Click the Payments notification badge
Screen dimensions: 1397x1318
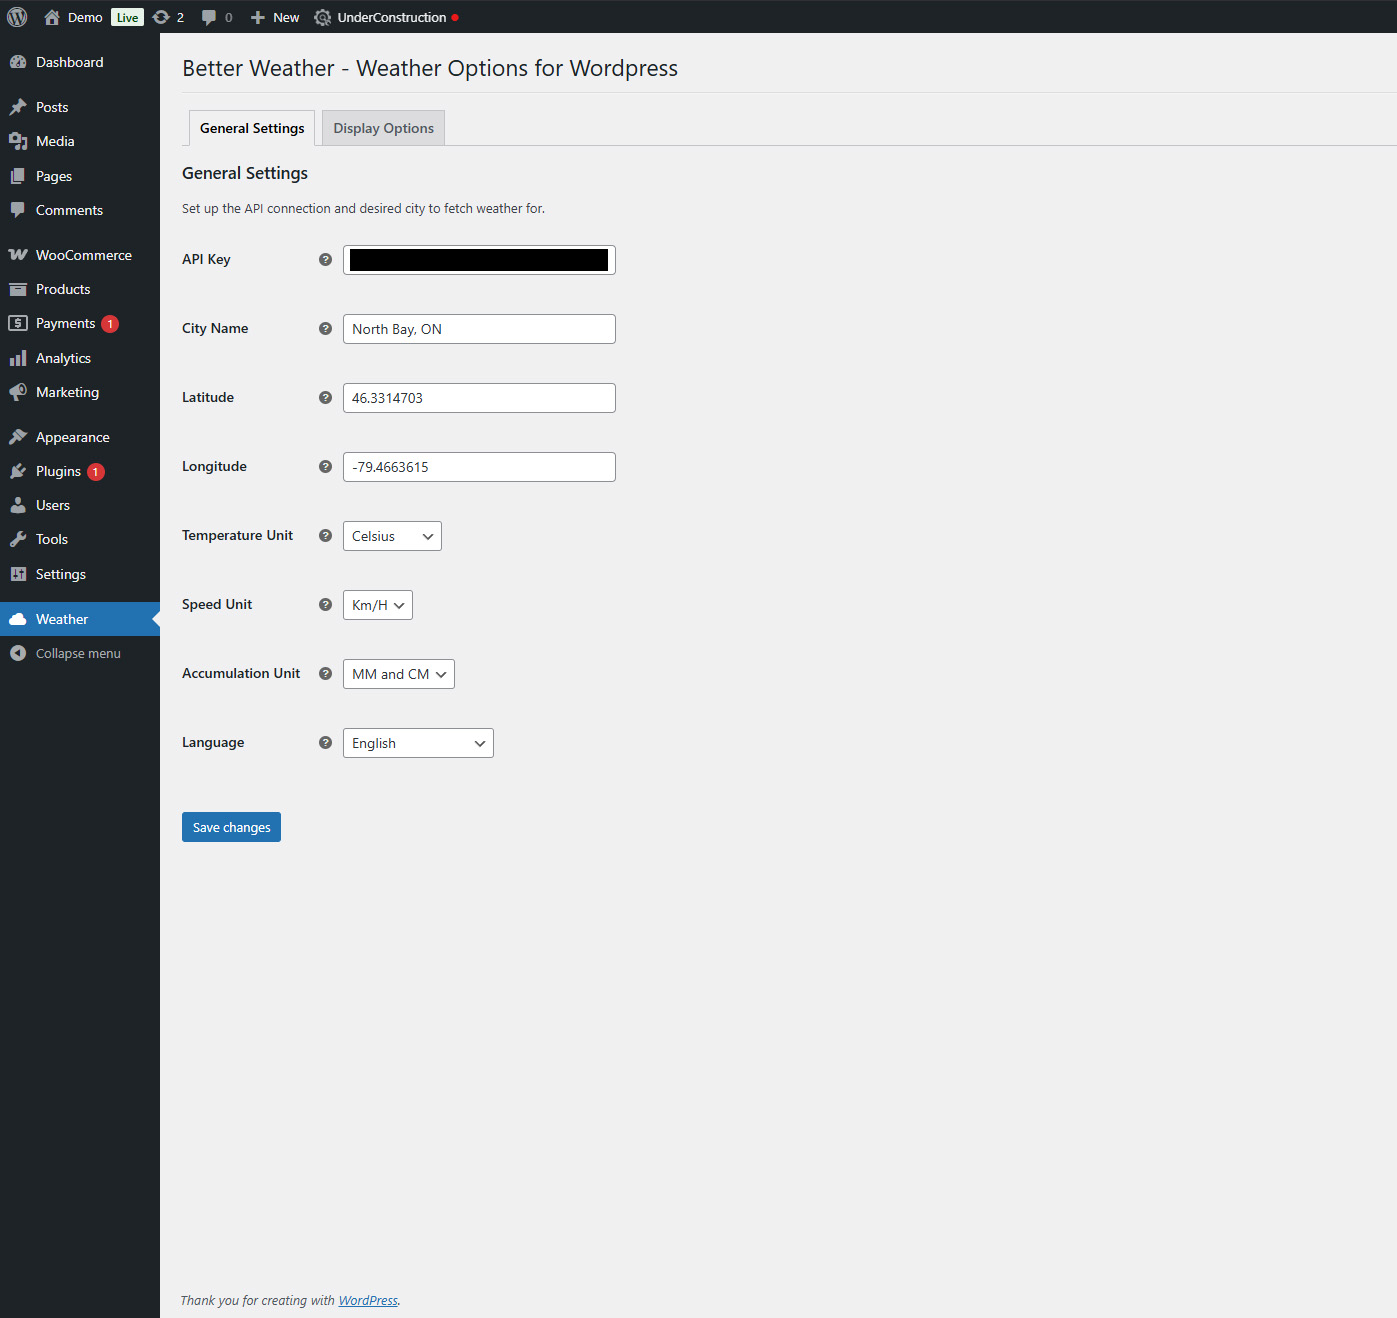[110, 324]
